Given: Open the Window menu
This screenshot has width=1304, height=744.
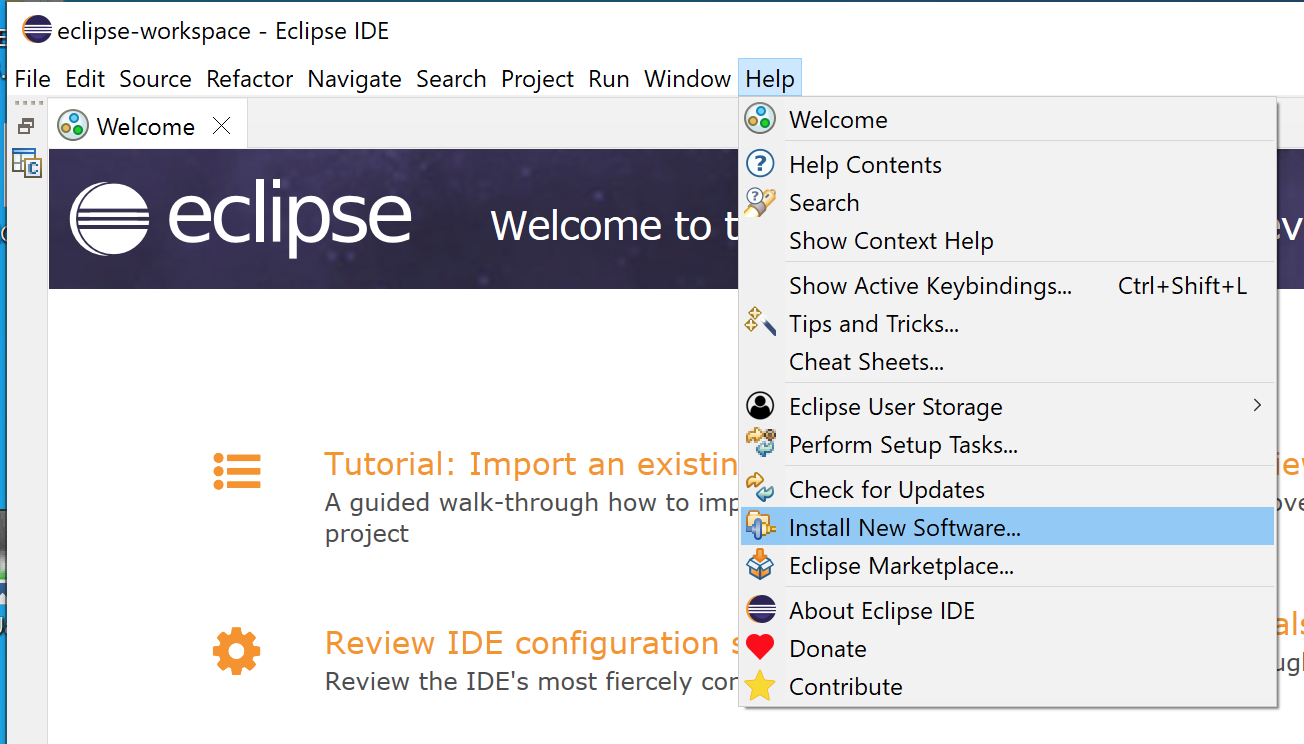Looking at the screenshot, I should [x=687, y=79].
